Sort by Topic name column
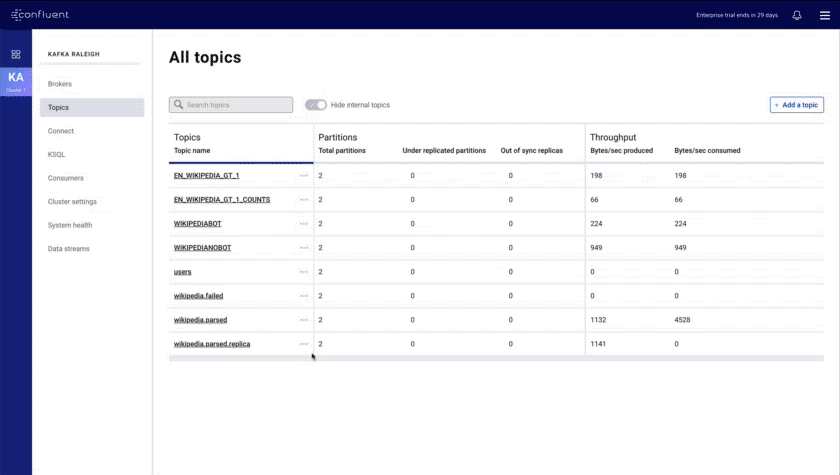 [x=192, y=150]
